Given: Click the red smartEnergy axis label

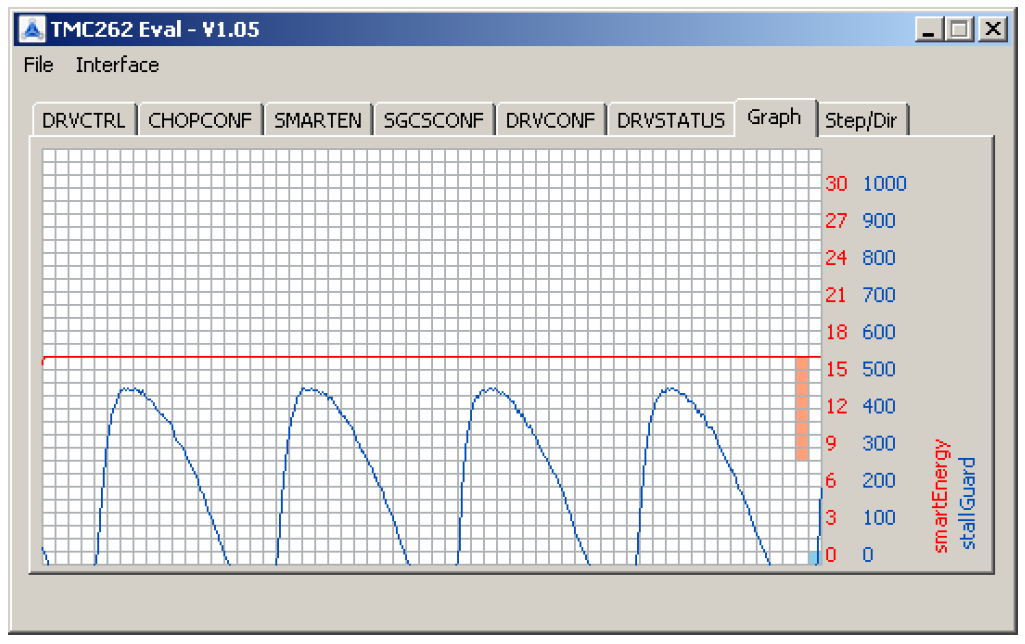Looking at the screenshot, I should (x=941, y=496).
